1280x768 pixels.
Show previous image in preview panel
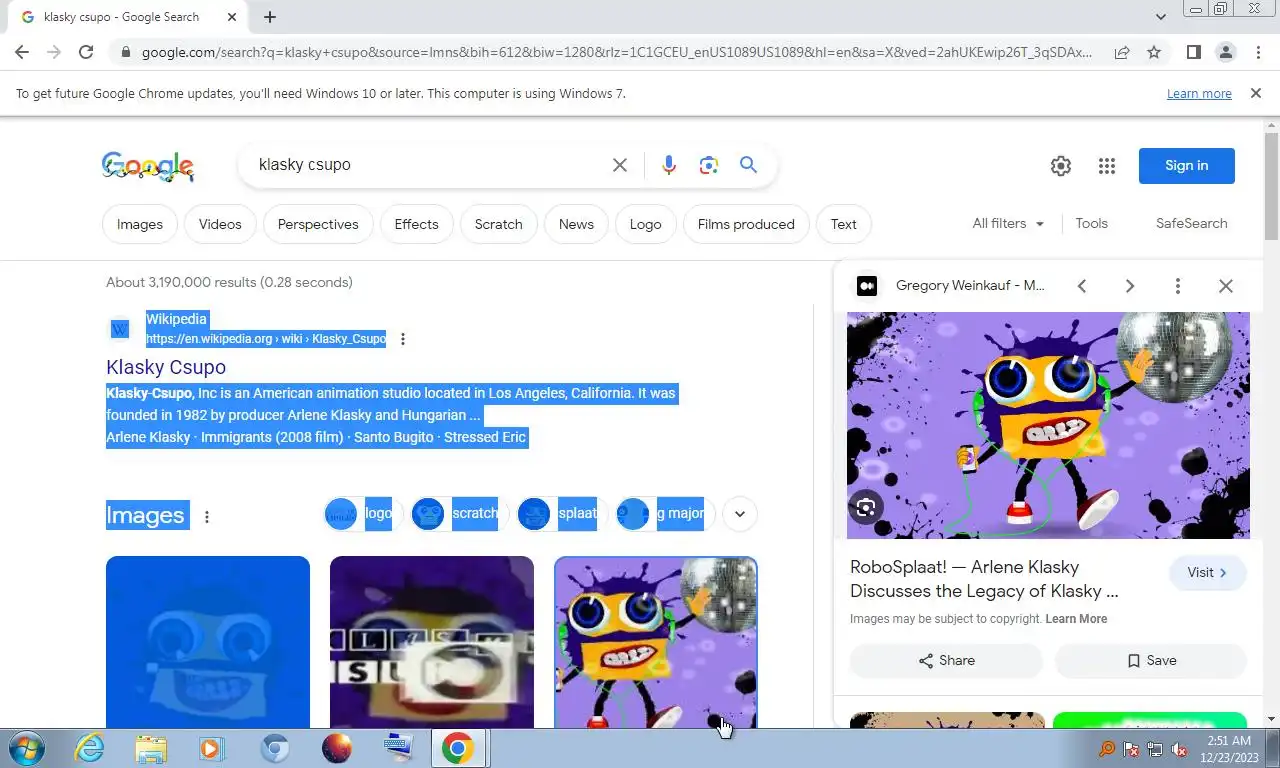(x=1082, y=286)
